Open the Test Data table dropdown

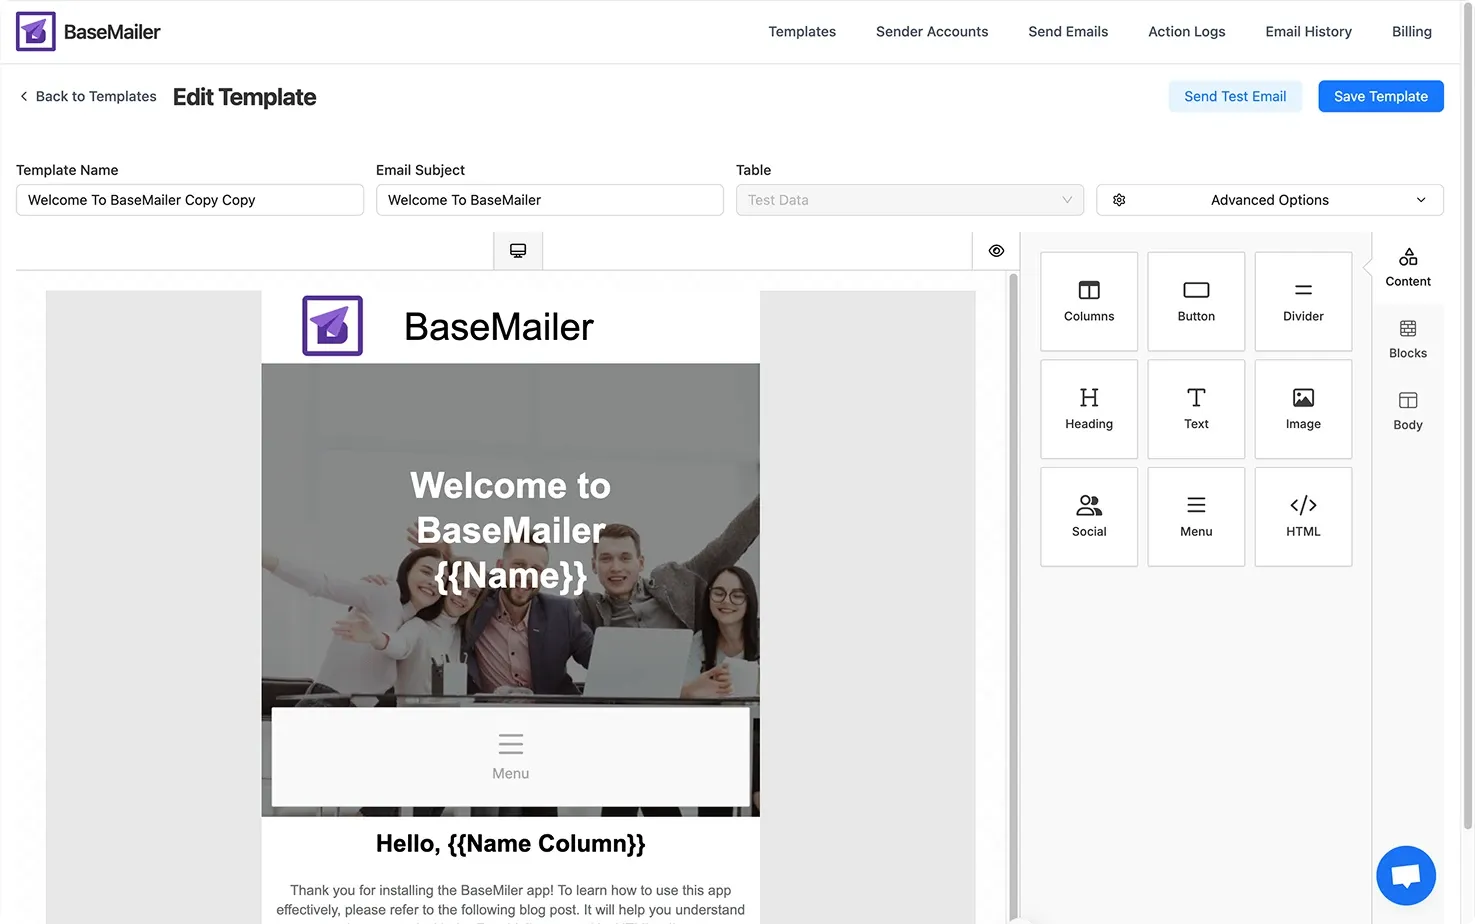point(909,199)
